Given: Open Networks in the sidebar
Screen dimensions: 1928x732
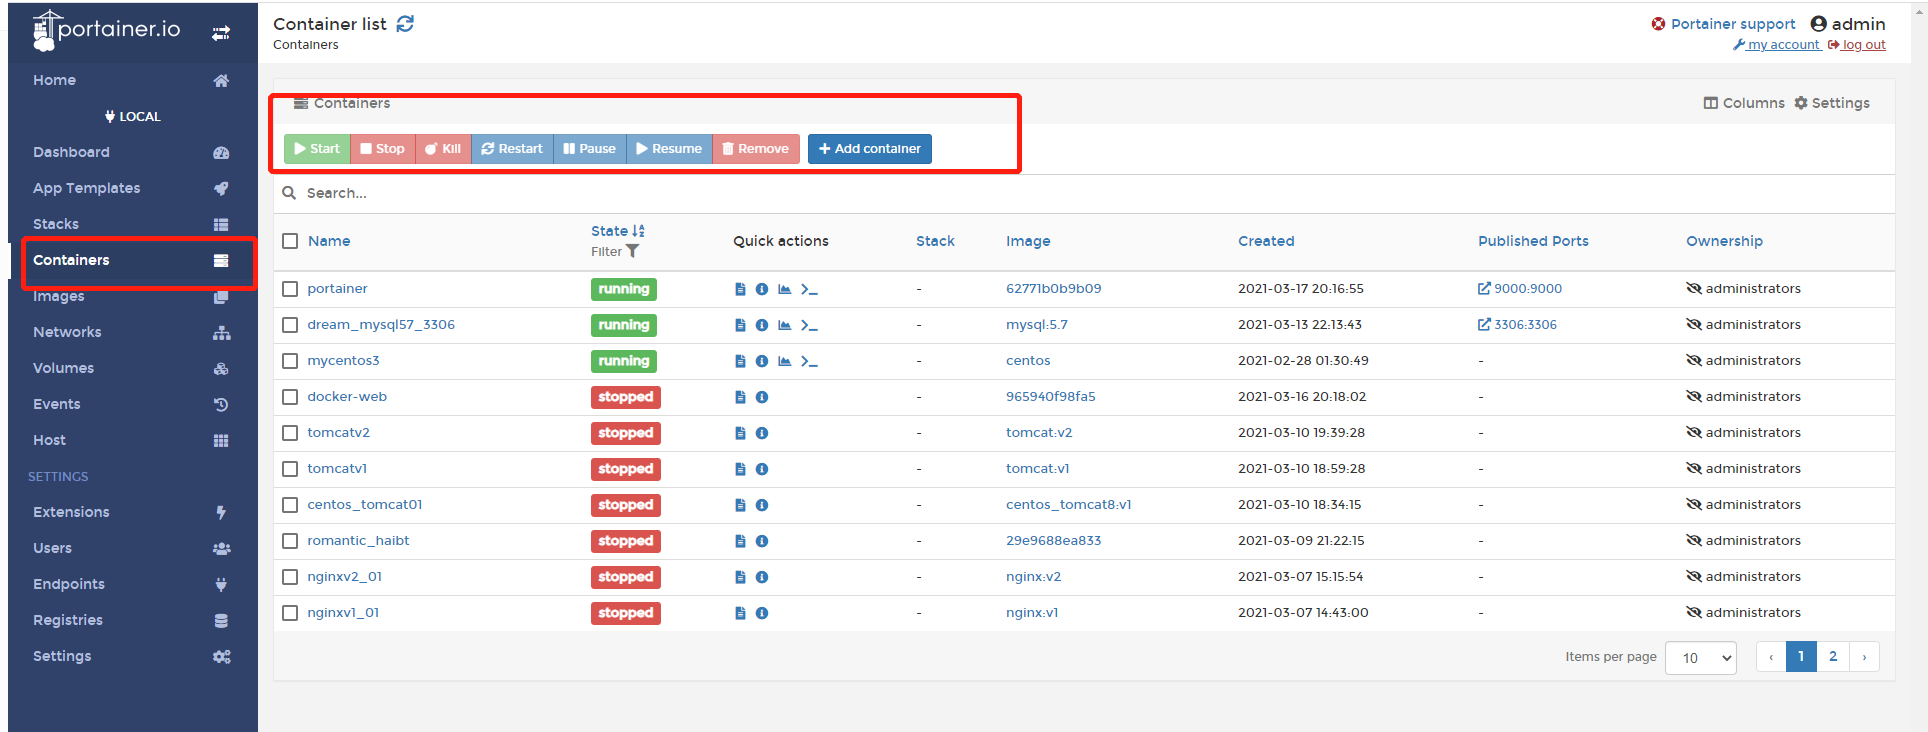Looking at the screenshot, I should coord(131,332).
